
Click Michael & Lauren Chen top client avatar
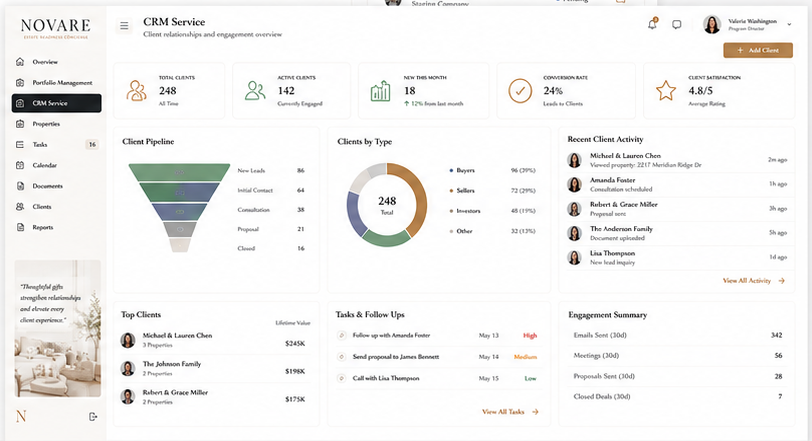(128, 340)
